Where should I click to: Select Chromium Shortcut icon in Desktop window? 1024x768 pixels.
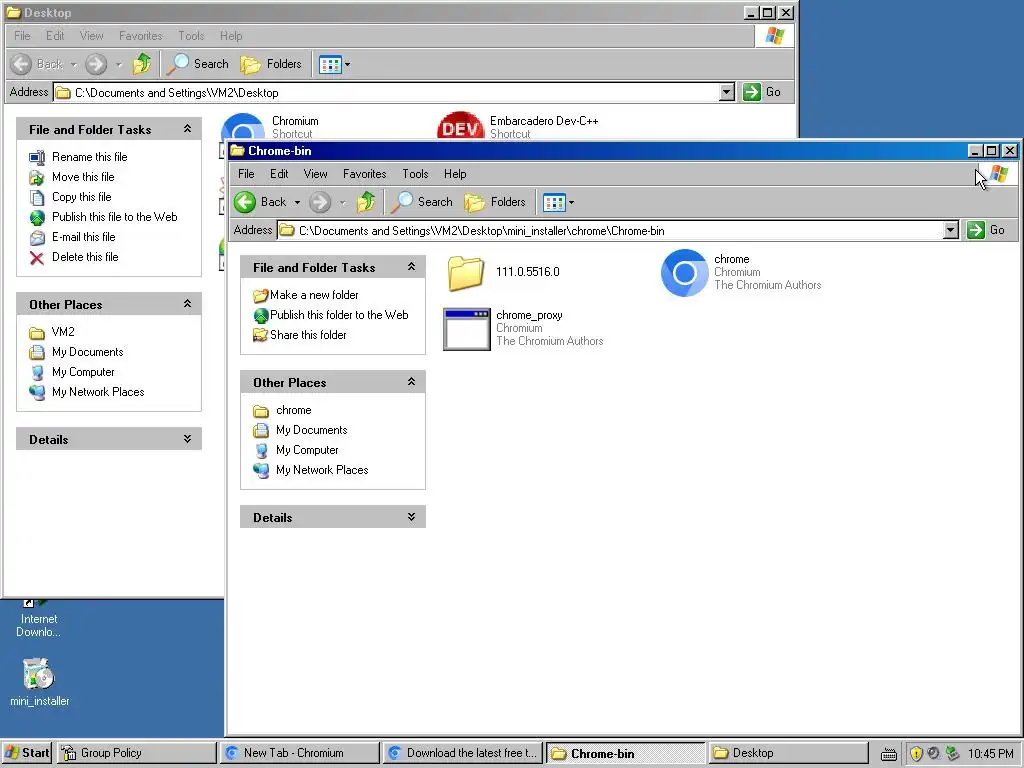[x=243, y=127]
